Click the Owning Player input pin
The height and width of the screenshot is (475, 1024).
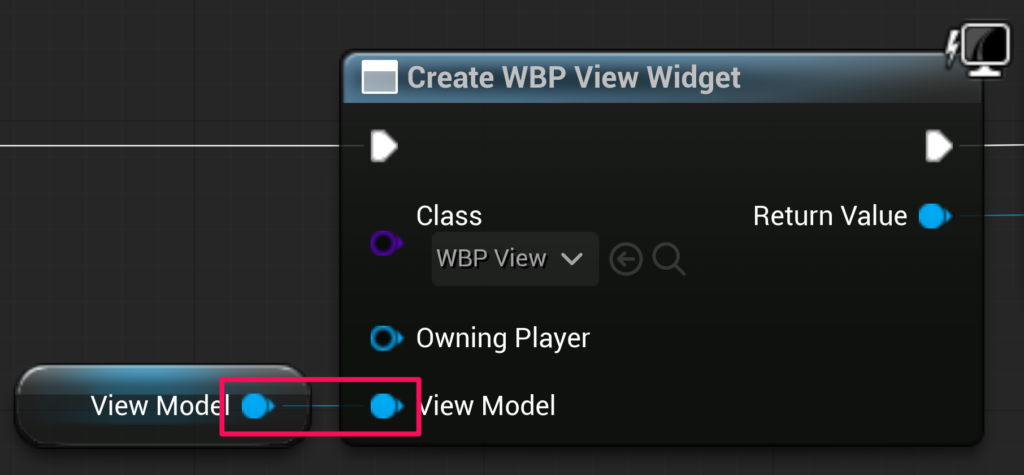click(385, 338)
